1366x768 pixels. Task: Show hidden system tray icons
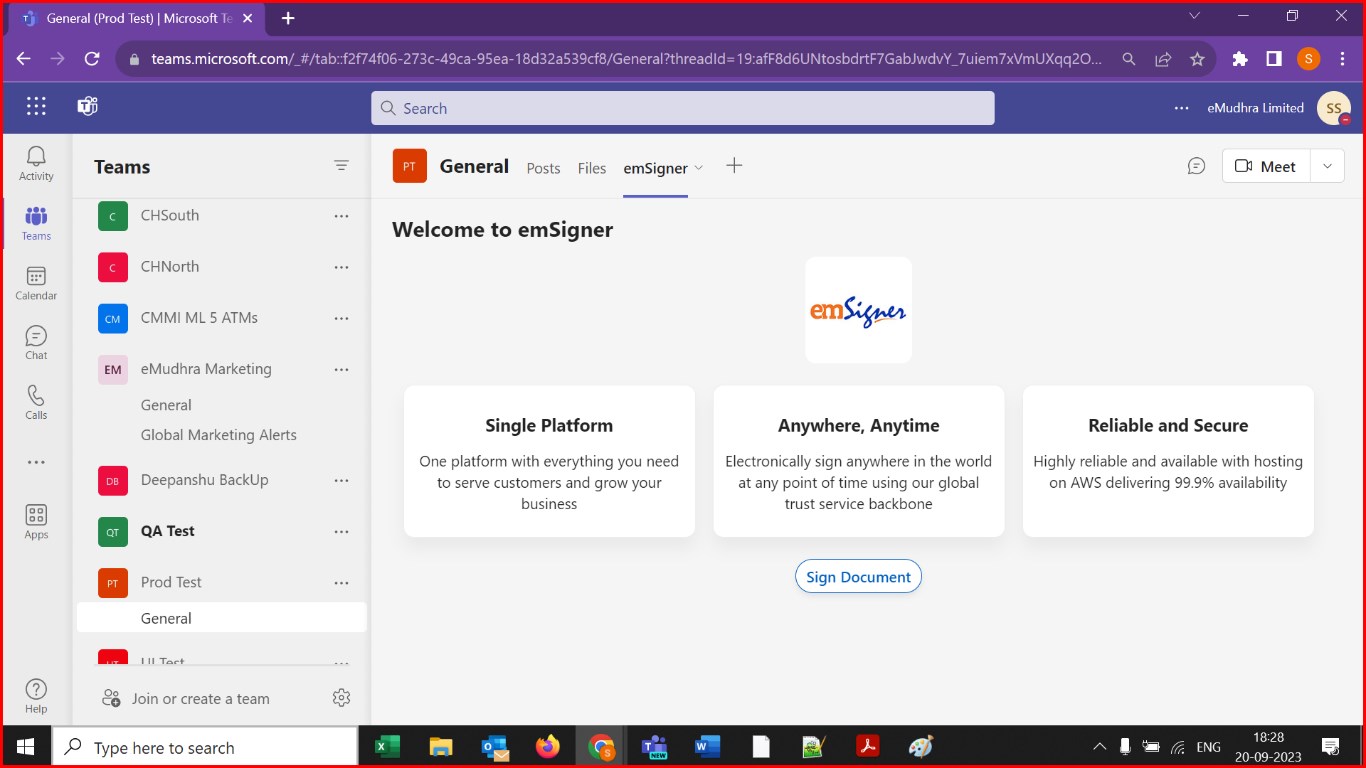(x=1099, y=747)
